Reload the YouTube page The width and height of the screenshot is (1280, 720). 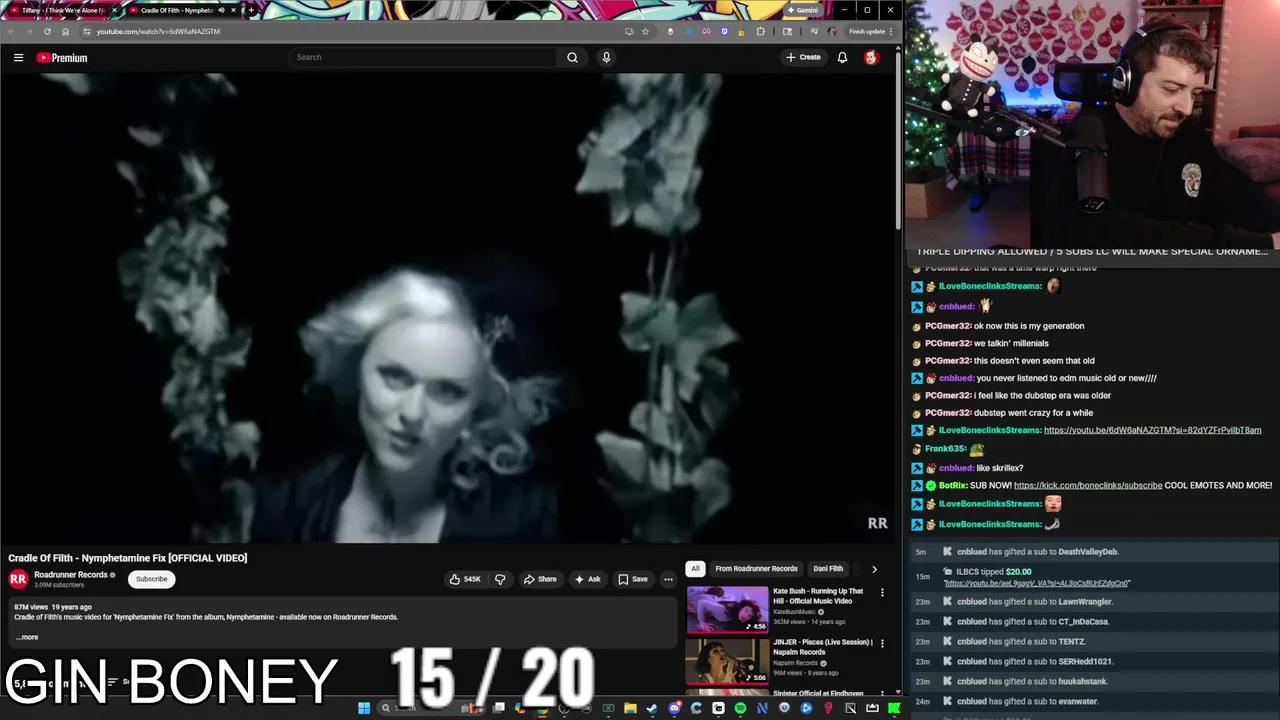pyautogui.click(x=47, y=31)
